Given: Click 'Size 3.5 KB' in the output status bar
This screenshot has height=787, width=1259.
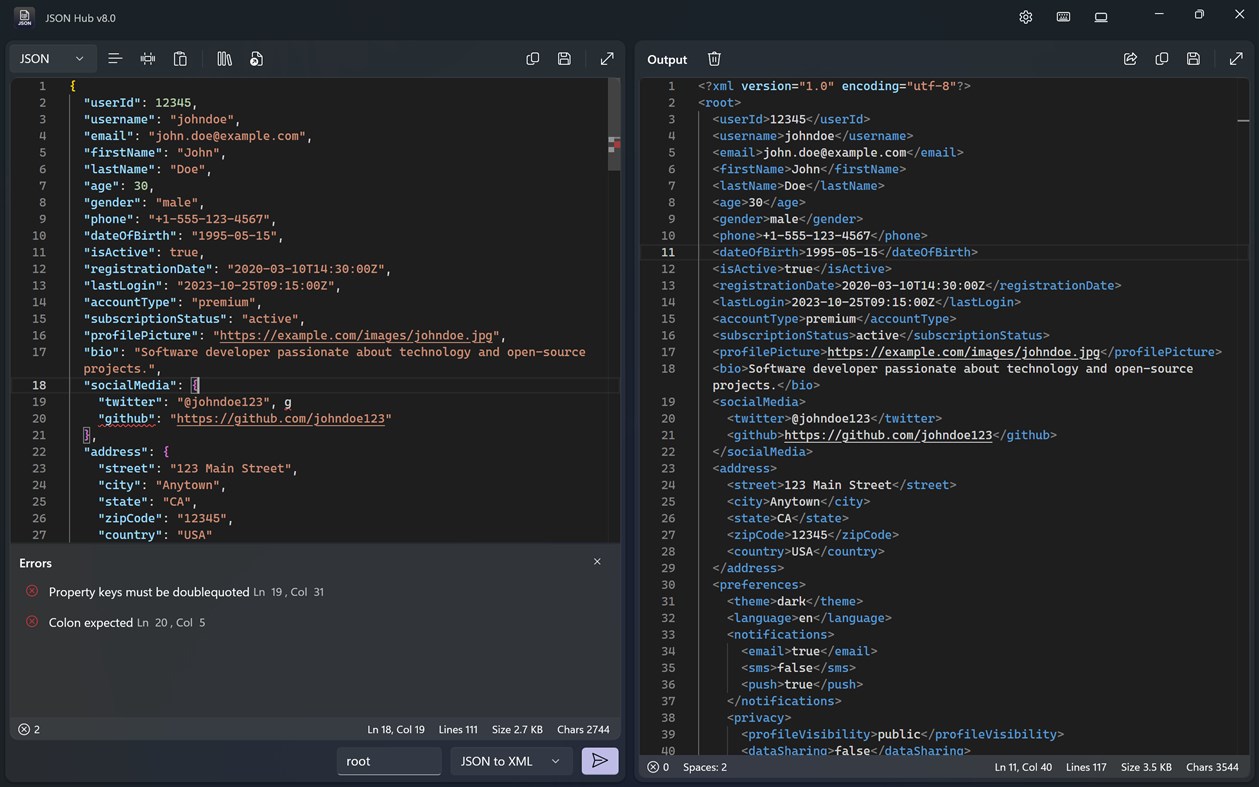Looking at the screenshot, I should pyautogui.click(x=1146, y=767).
